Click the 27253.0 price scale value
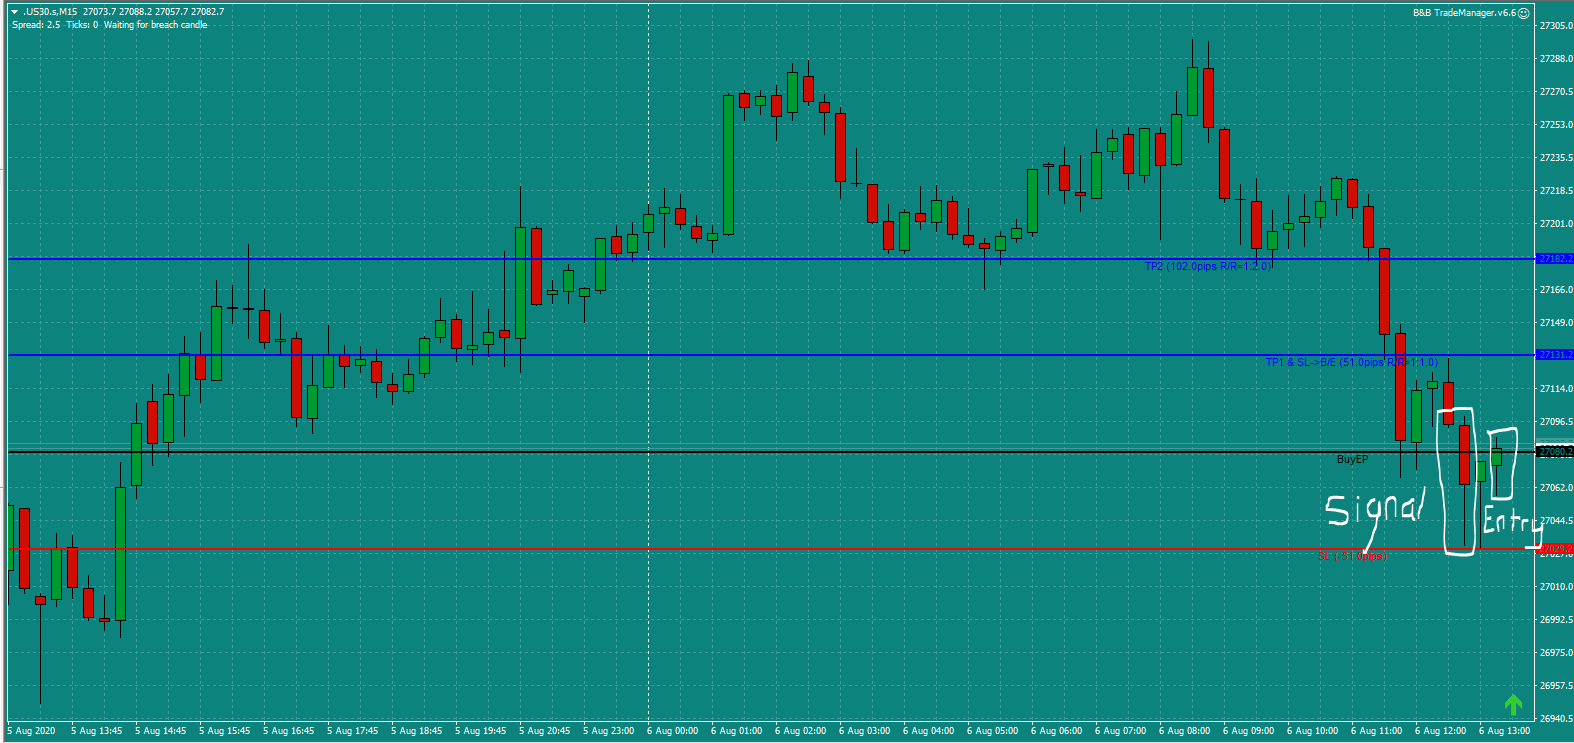The height and width of the screenshot is (743, 1574). click(x=1556, y=125)
